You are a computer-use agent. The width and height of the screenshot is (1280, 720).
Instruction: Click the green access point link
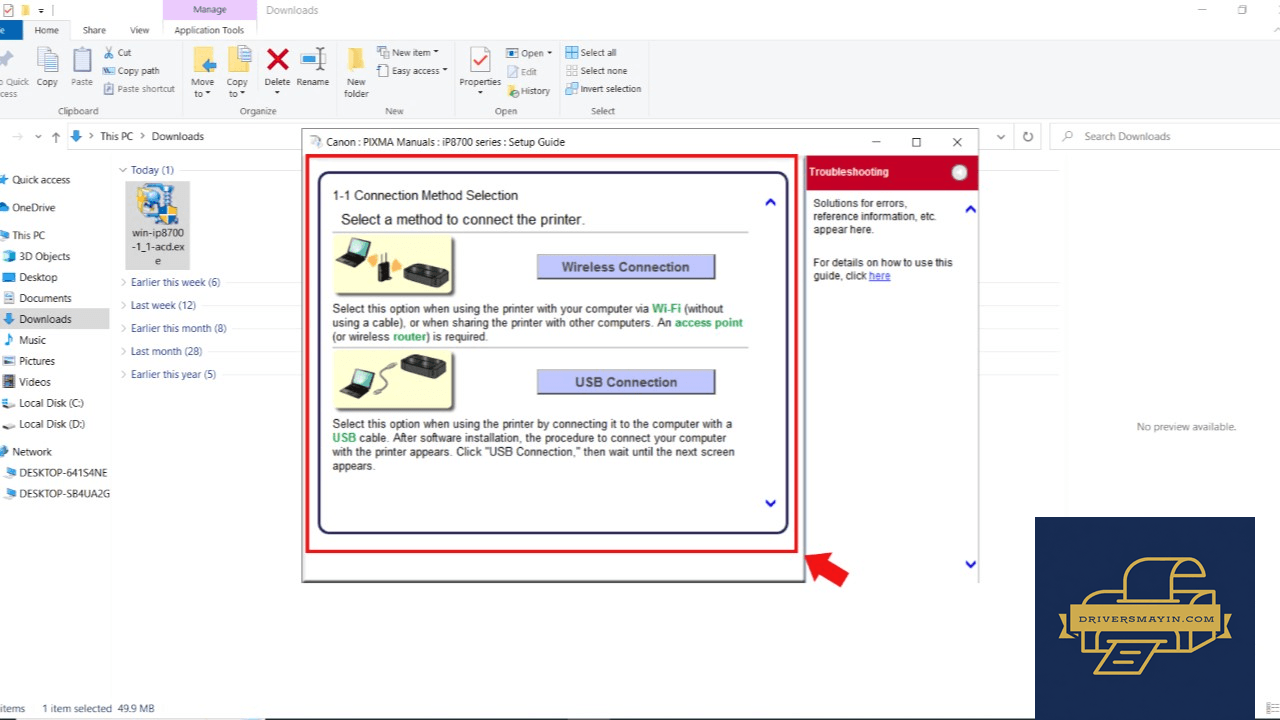coord(709,323)
